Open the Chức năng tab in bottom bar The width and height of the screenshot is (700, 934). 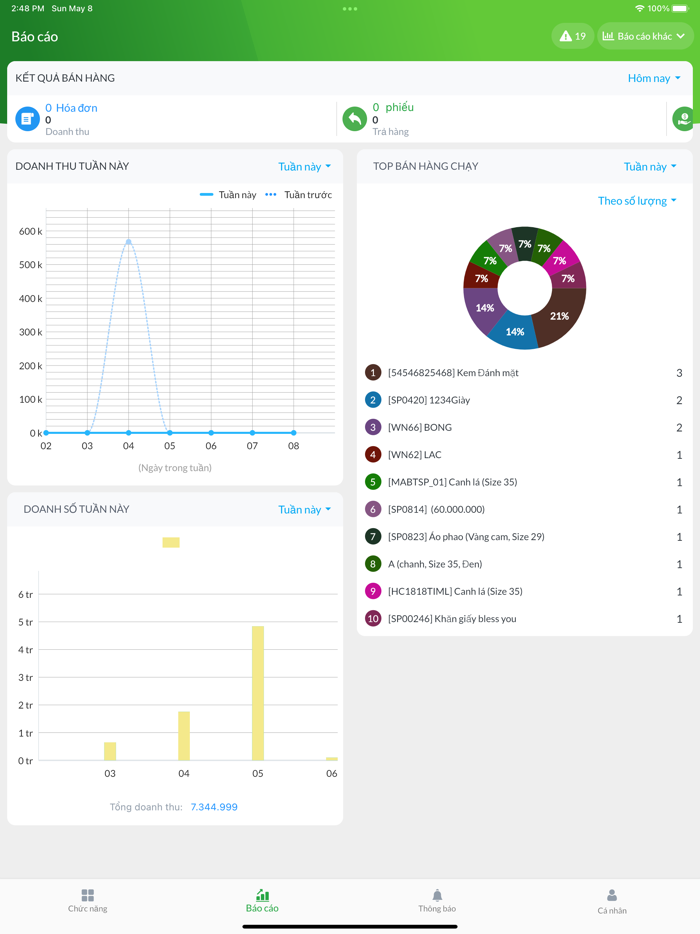[x=88, y=901]
